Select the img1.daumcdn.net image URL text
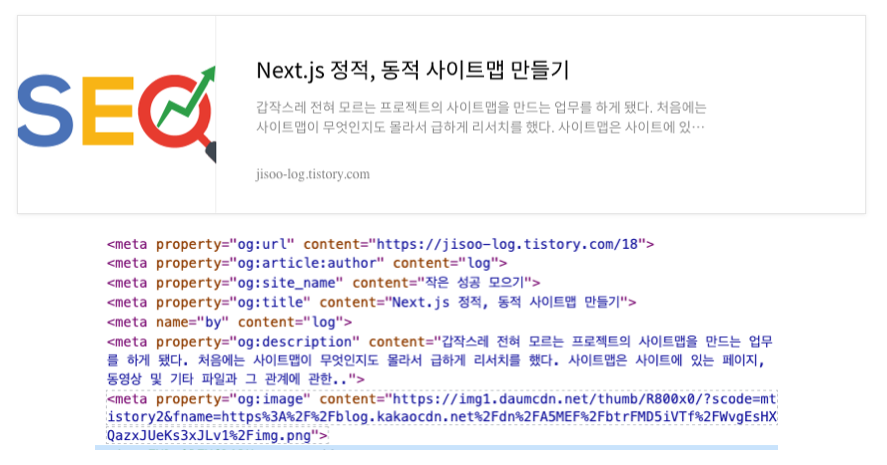 click(x=442, y=417)
